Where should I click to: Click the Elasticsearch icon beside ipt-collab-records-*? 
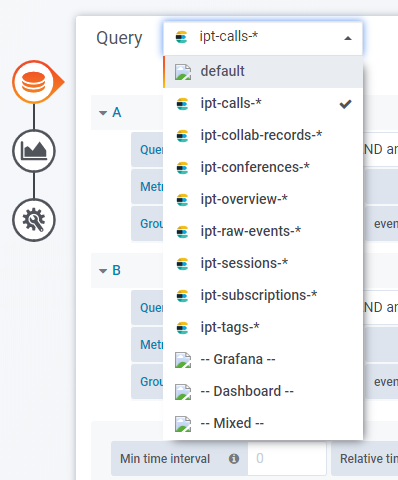pos(182,136)
